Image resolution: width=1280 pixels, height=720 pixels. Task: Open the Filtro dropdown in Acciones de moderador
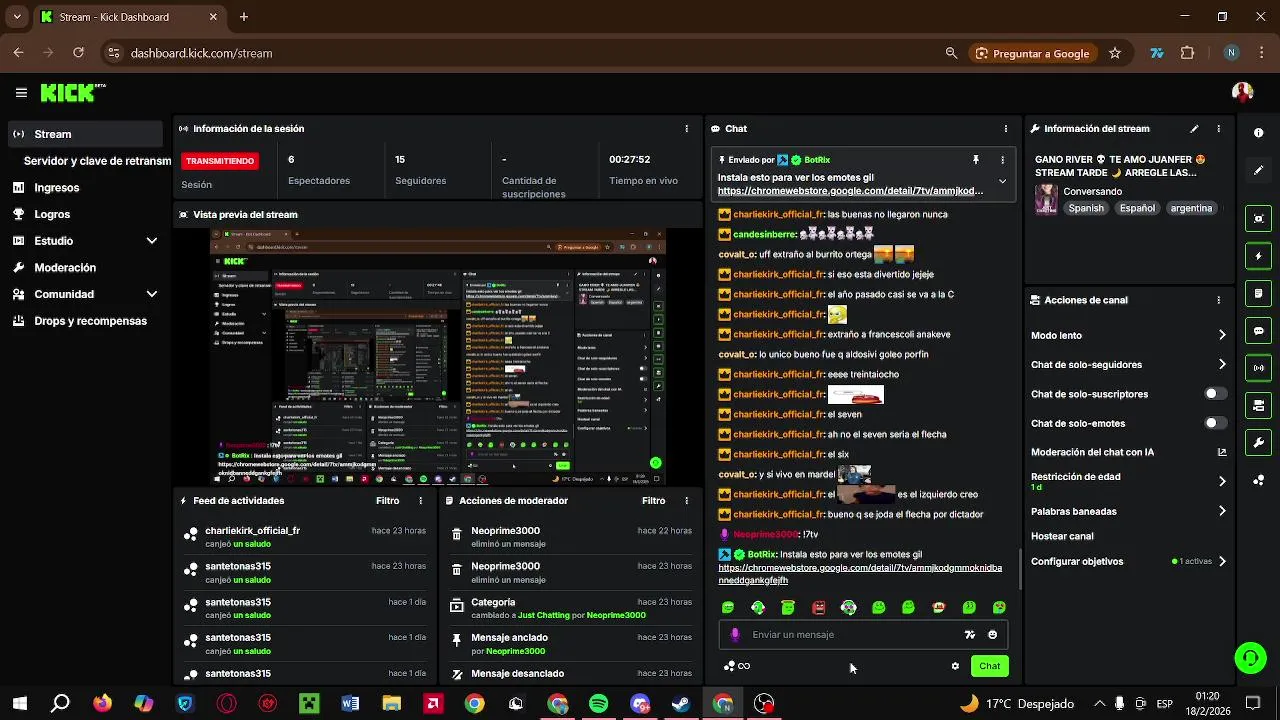point(653,501)
